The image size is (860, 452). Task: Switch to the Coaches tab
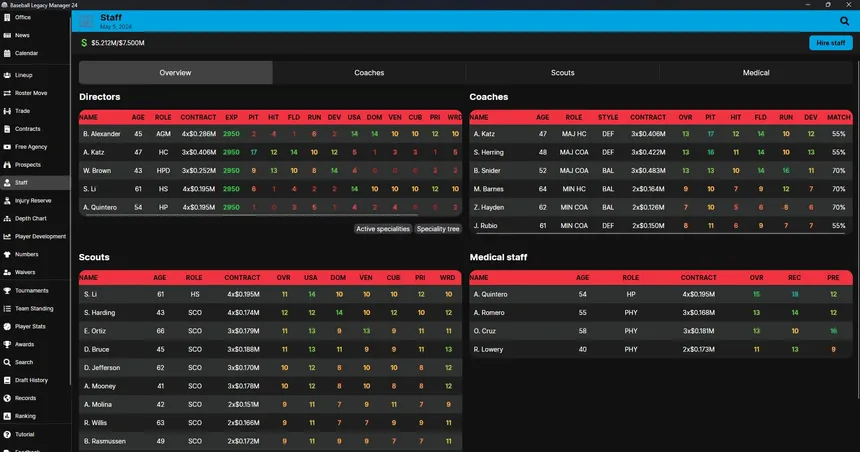[x=369, y=72]
